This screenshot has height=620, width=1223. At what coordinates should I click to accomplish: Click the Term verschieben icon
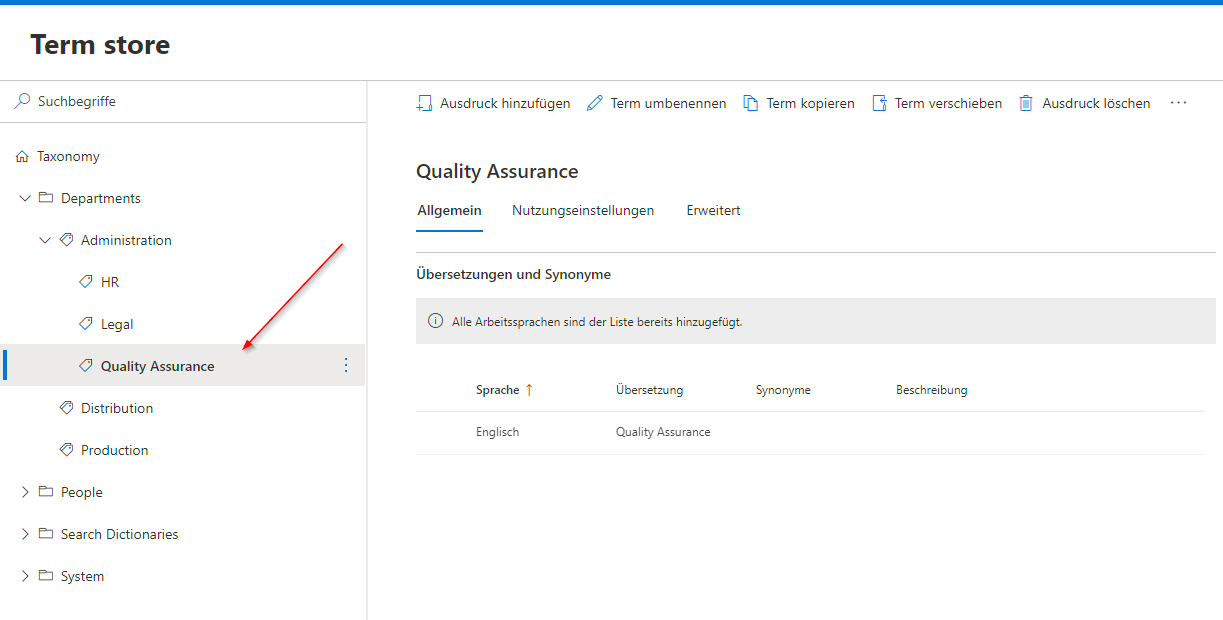[880, 103]
